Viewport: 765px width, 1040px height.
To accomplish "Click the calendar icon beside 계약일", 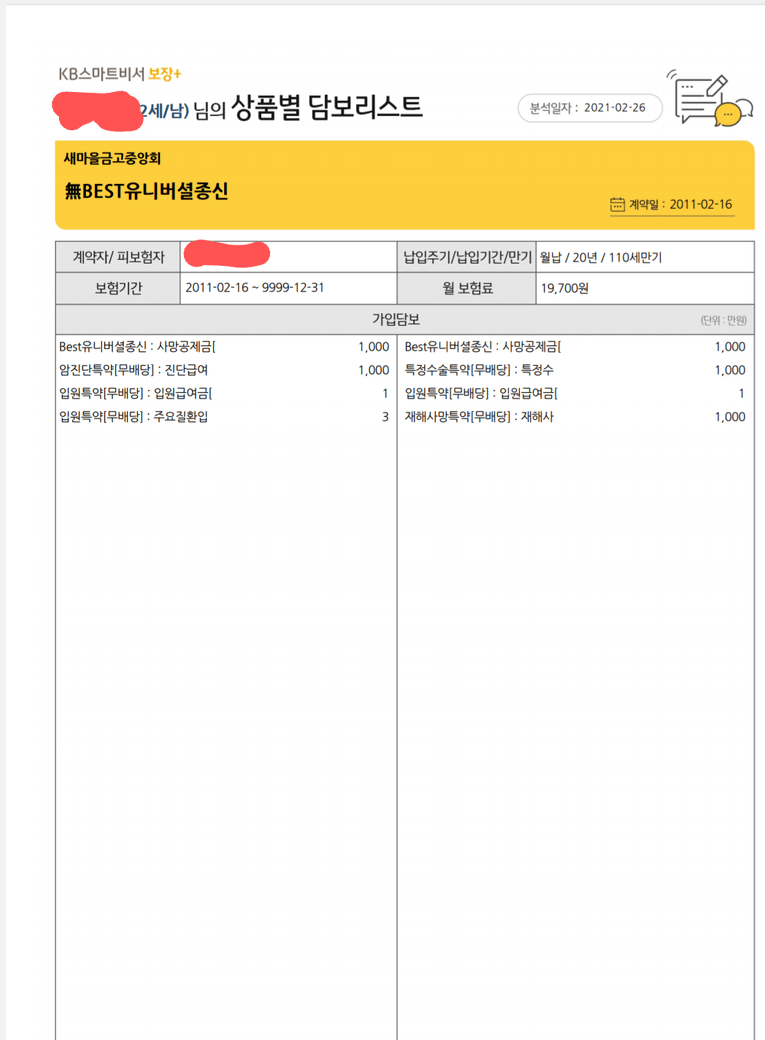I will tap(617, 204).
